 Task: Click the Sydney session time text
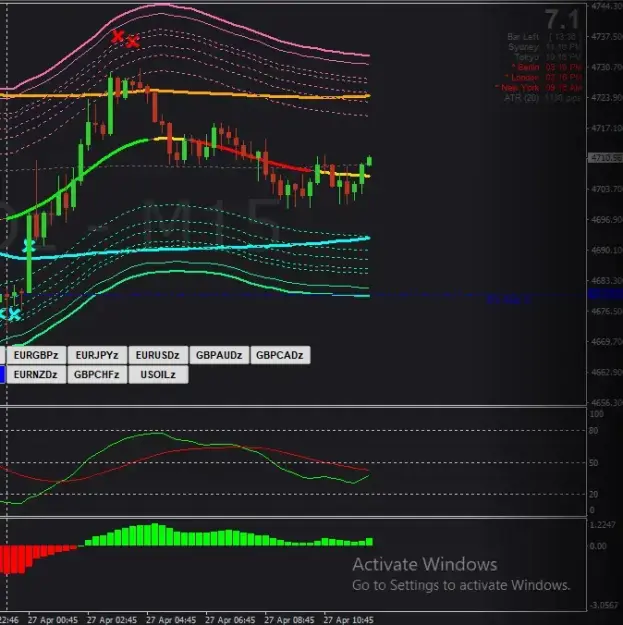pos(544,47)
